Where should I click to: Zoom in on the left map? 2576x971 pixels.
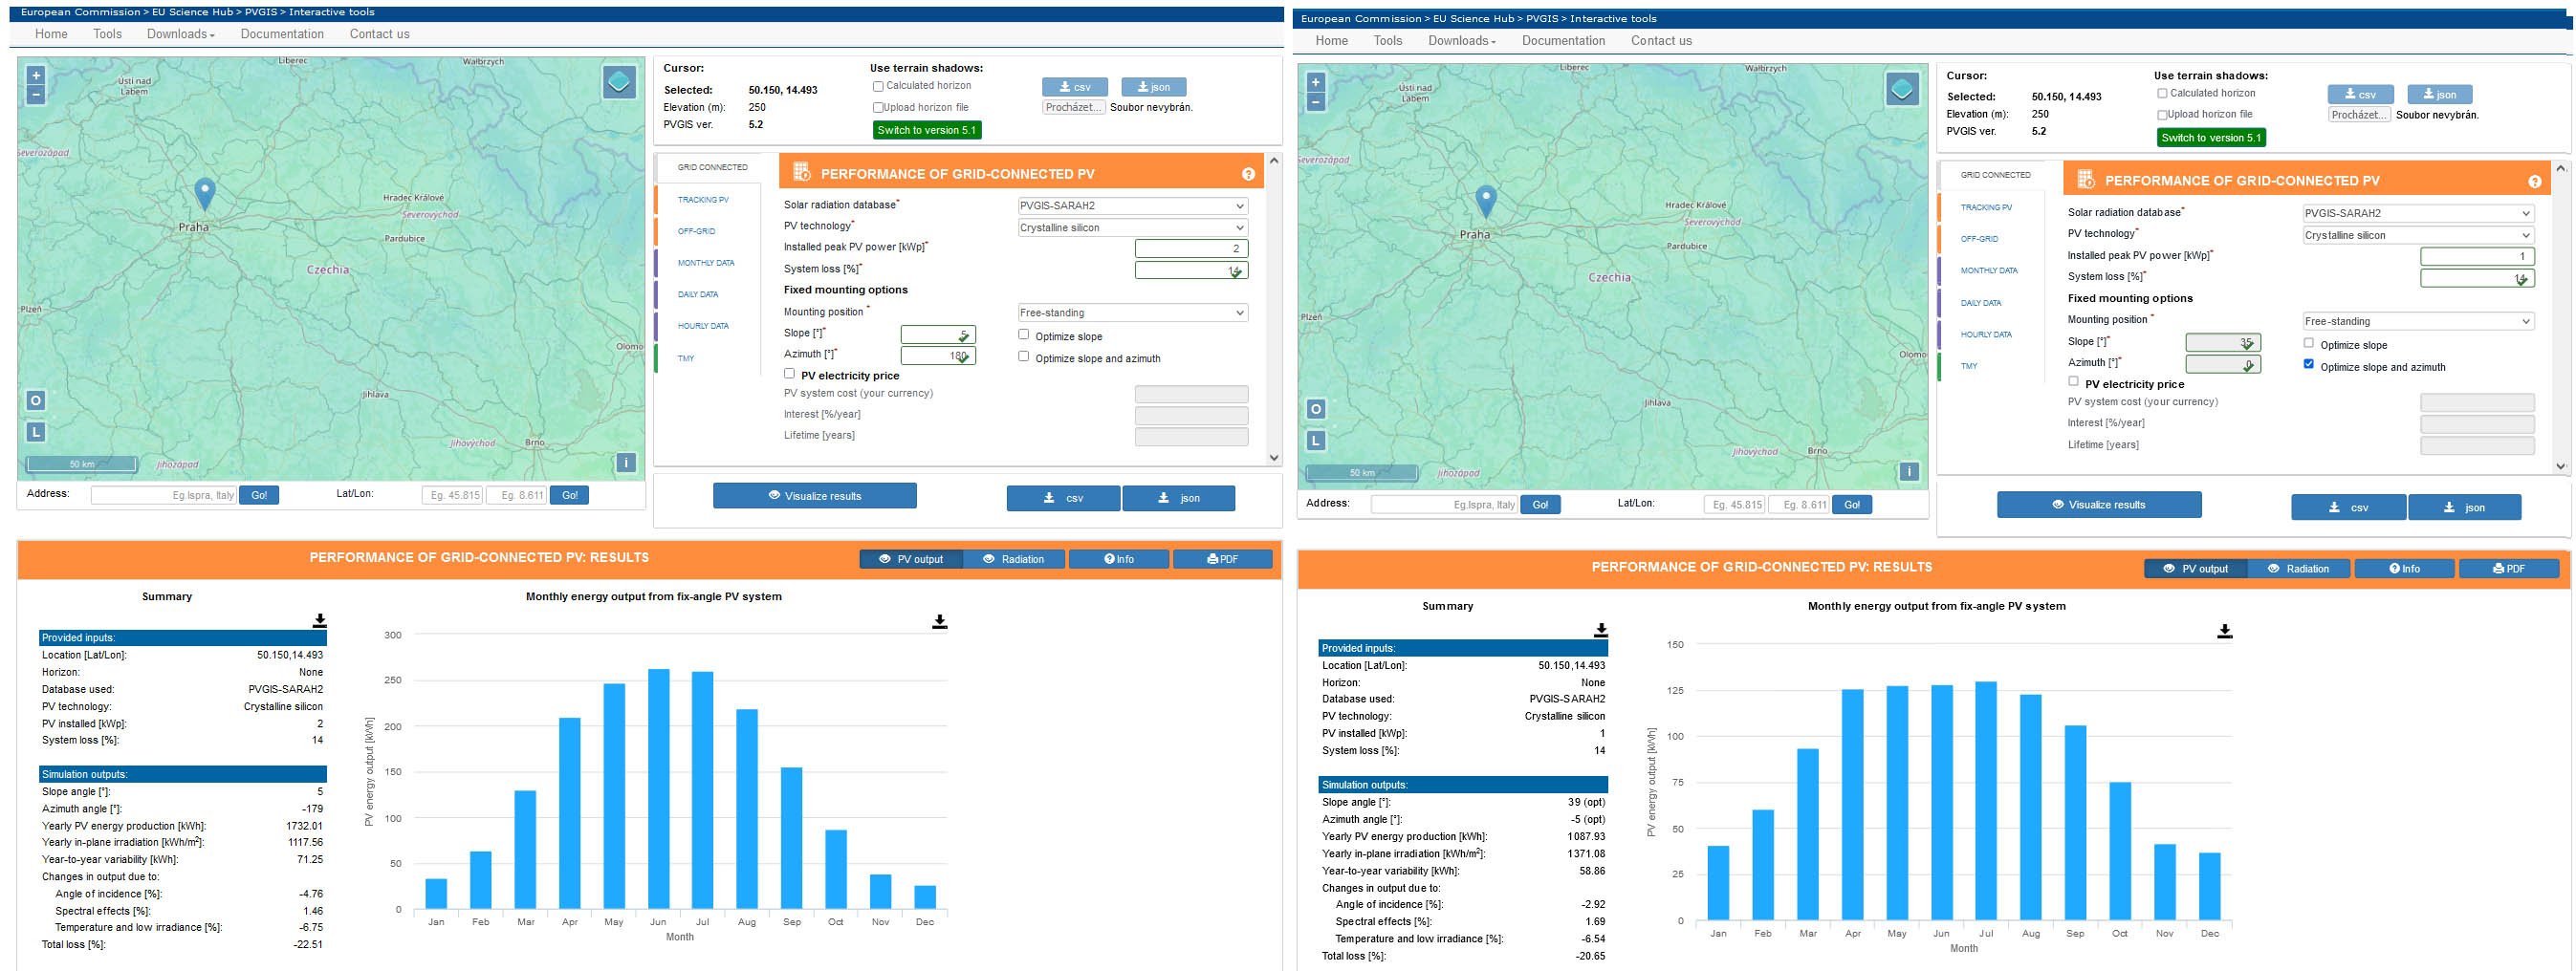tap(36, 76)
